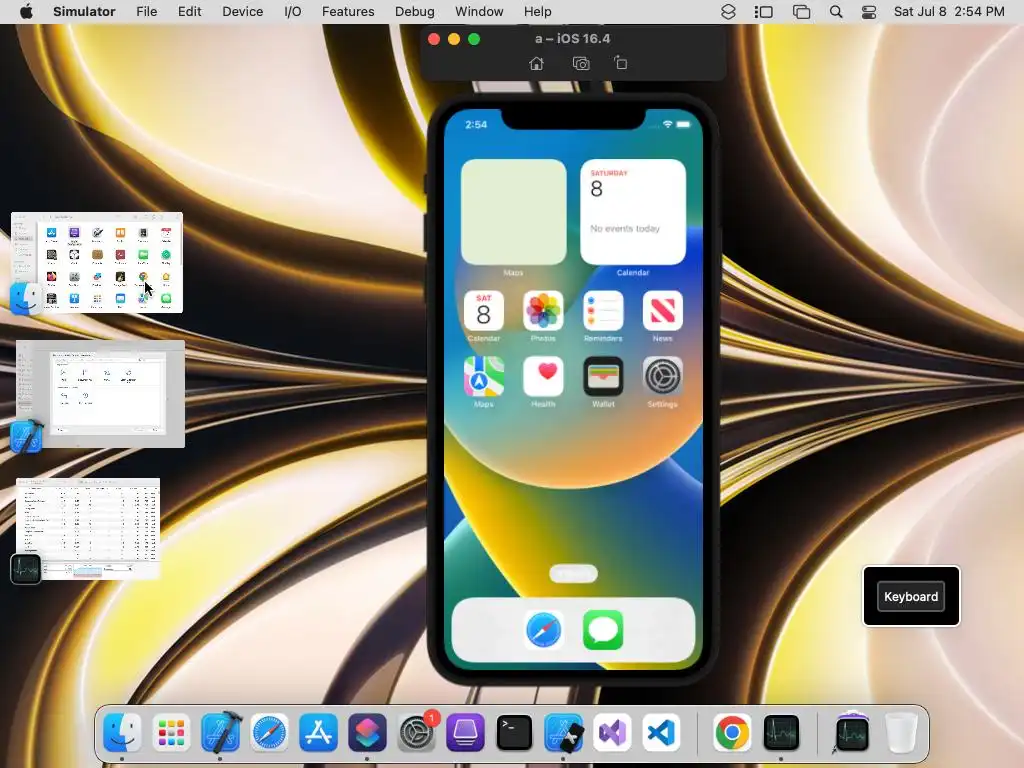Open the Apple menu
The height and width of the screenshot is (768, 1024).
point(26,12)
